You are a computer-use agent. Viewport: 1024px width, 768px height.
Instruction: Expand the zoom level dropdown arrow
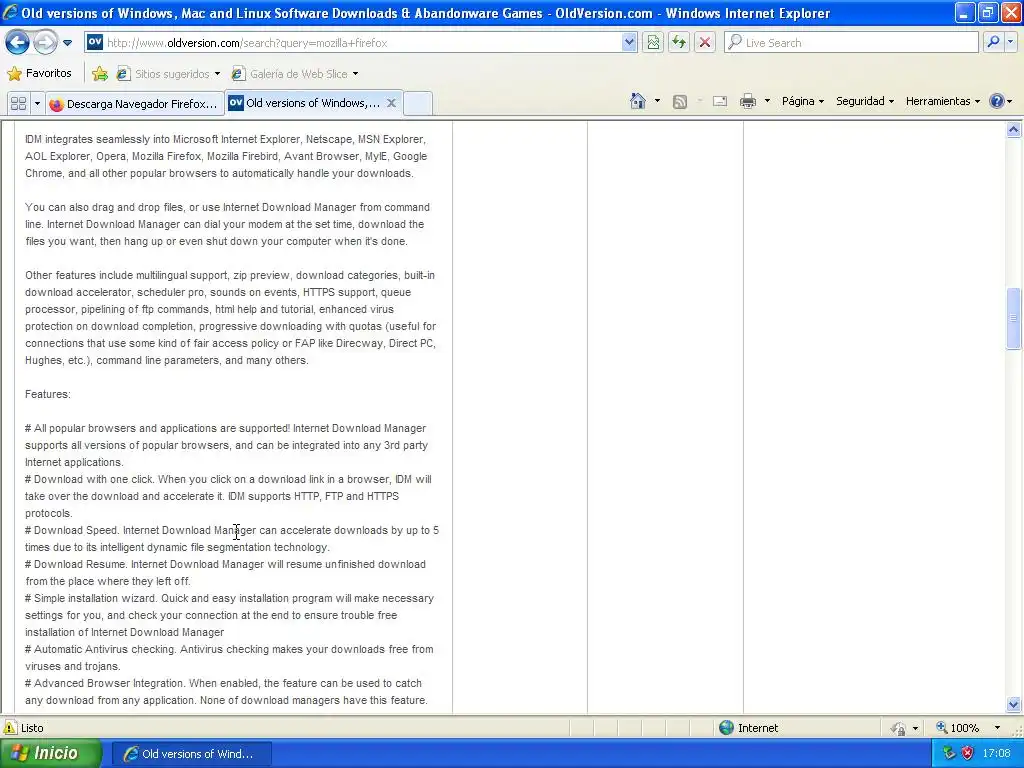997,728
